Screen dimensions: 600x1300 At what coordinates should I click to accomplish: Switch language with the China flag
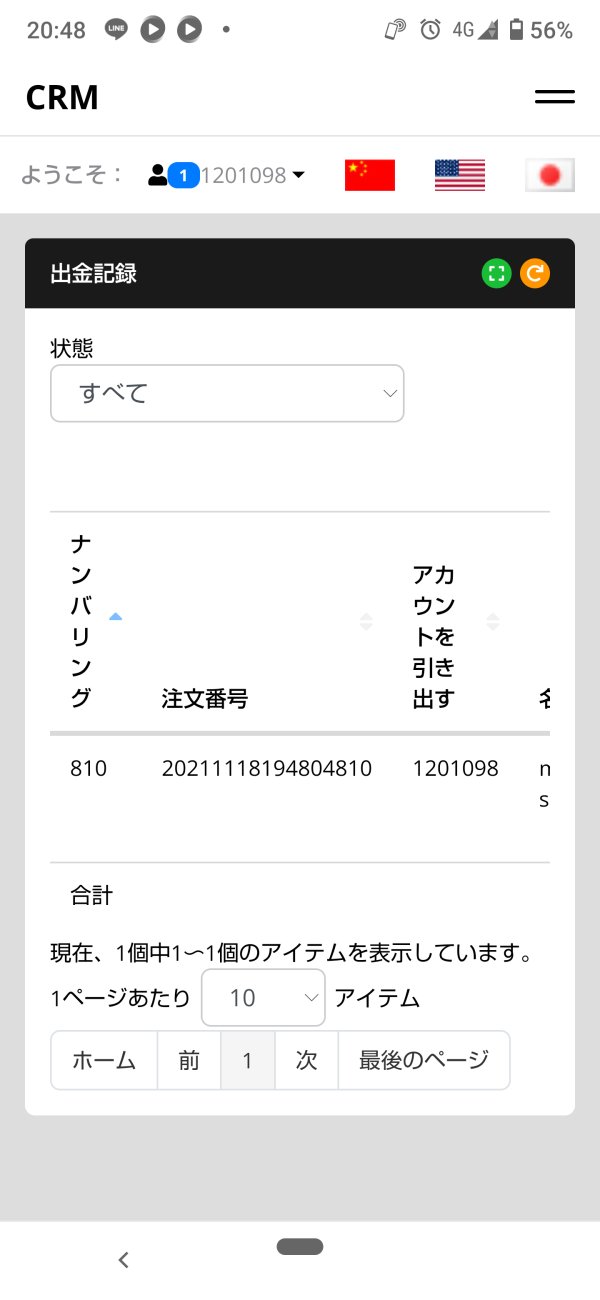370,175
